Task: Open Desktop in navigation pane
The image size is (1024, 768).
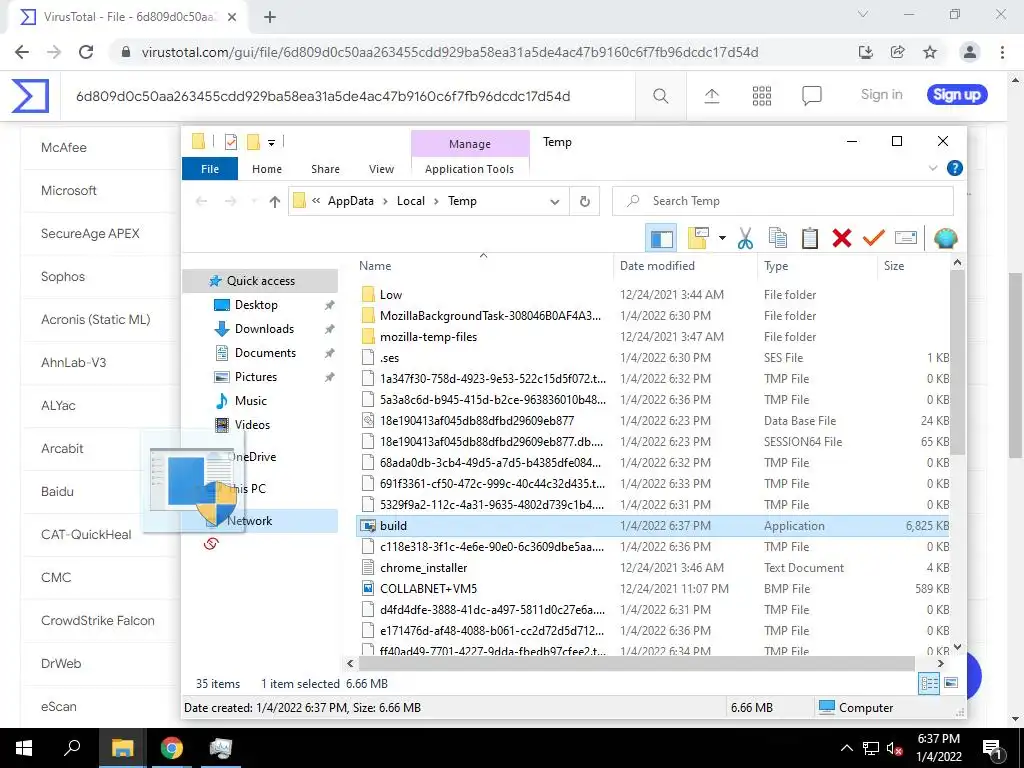Action: click(256, 305)
